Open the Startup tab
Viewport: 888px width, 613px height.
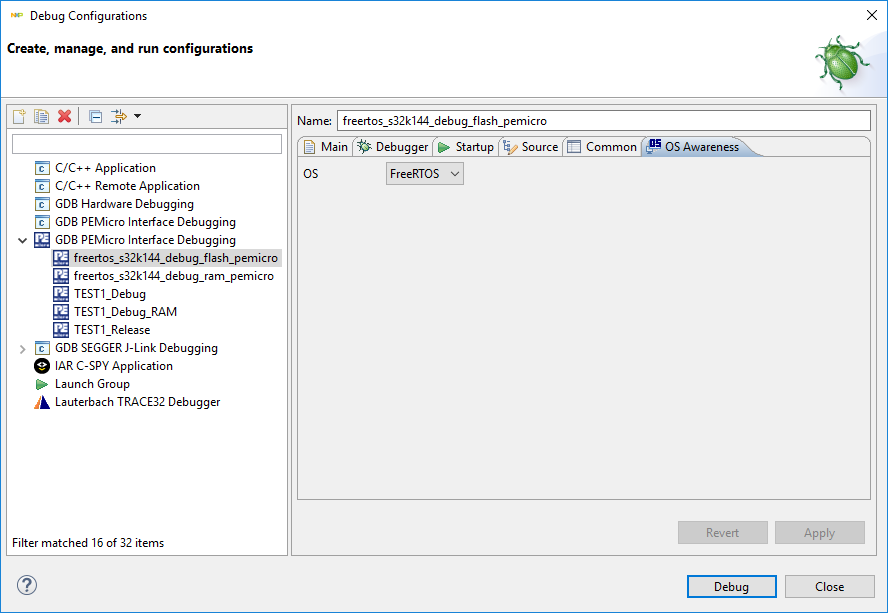pos(465,147)
